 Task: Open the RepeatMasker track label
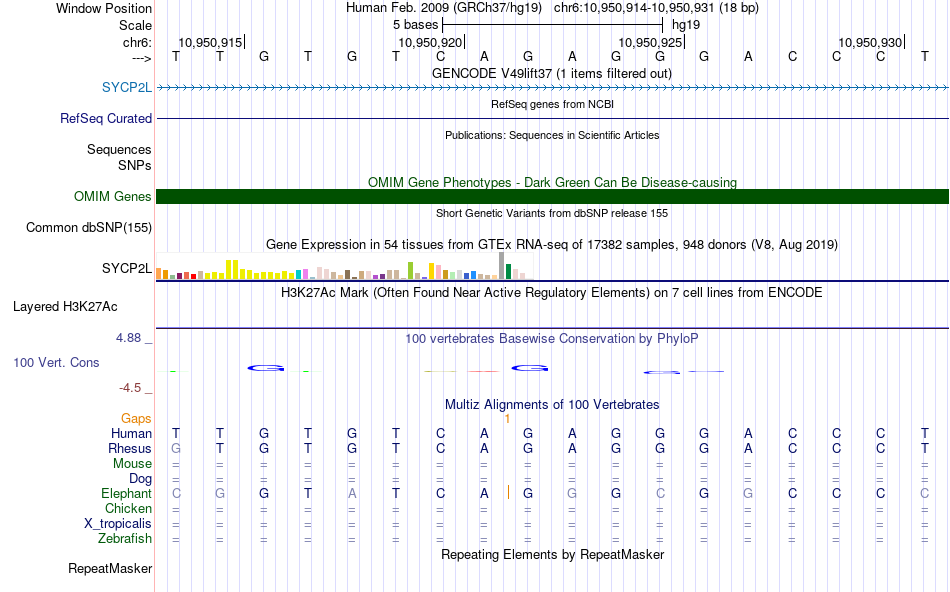click(110, 568)
